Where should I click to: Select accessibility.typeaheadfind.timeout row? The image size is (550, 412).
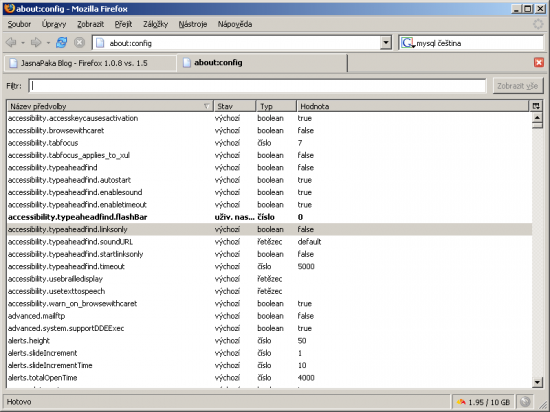269,266
